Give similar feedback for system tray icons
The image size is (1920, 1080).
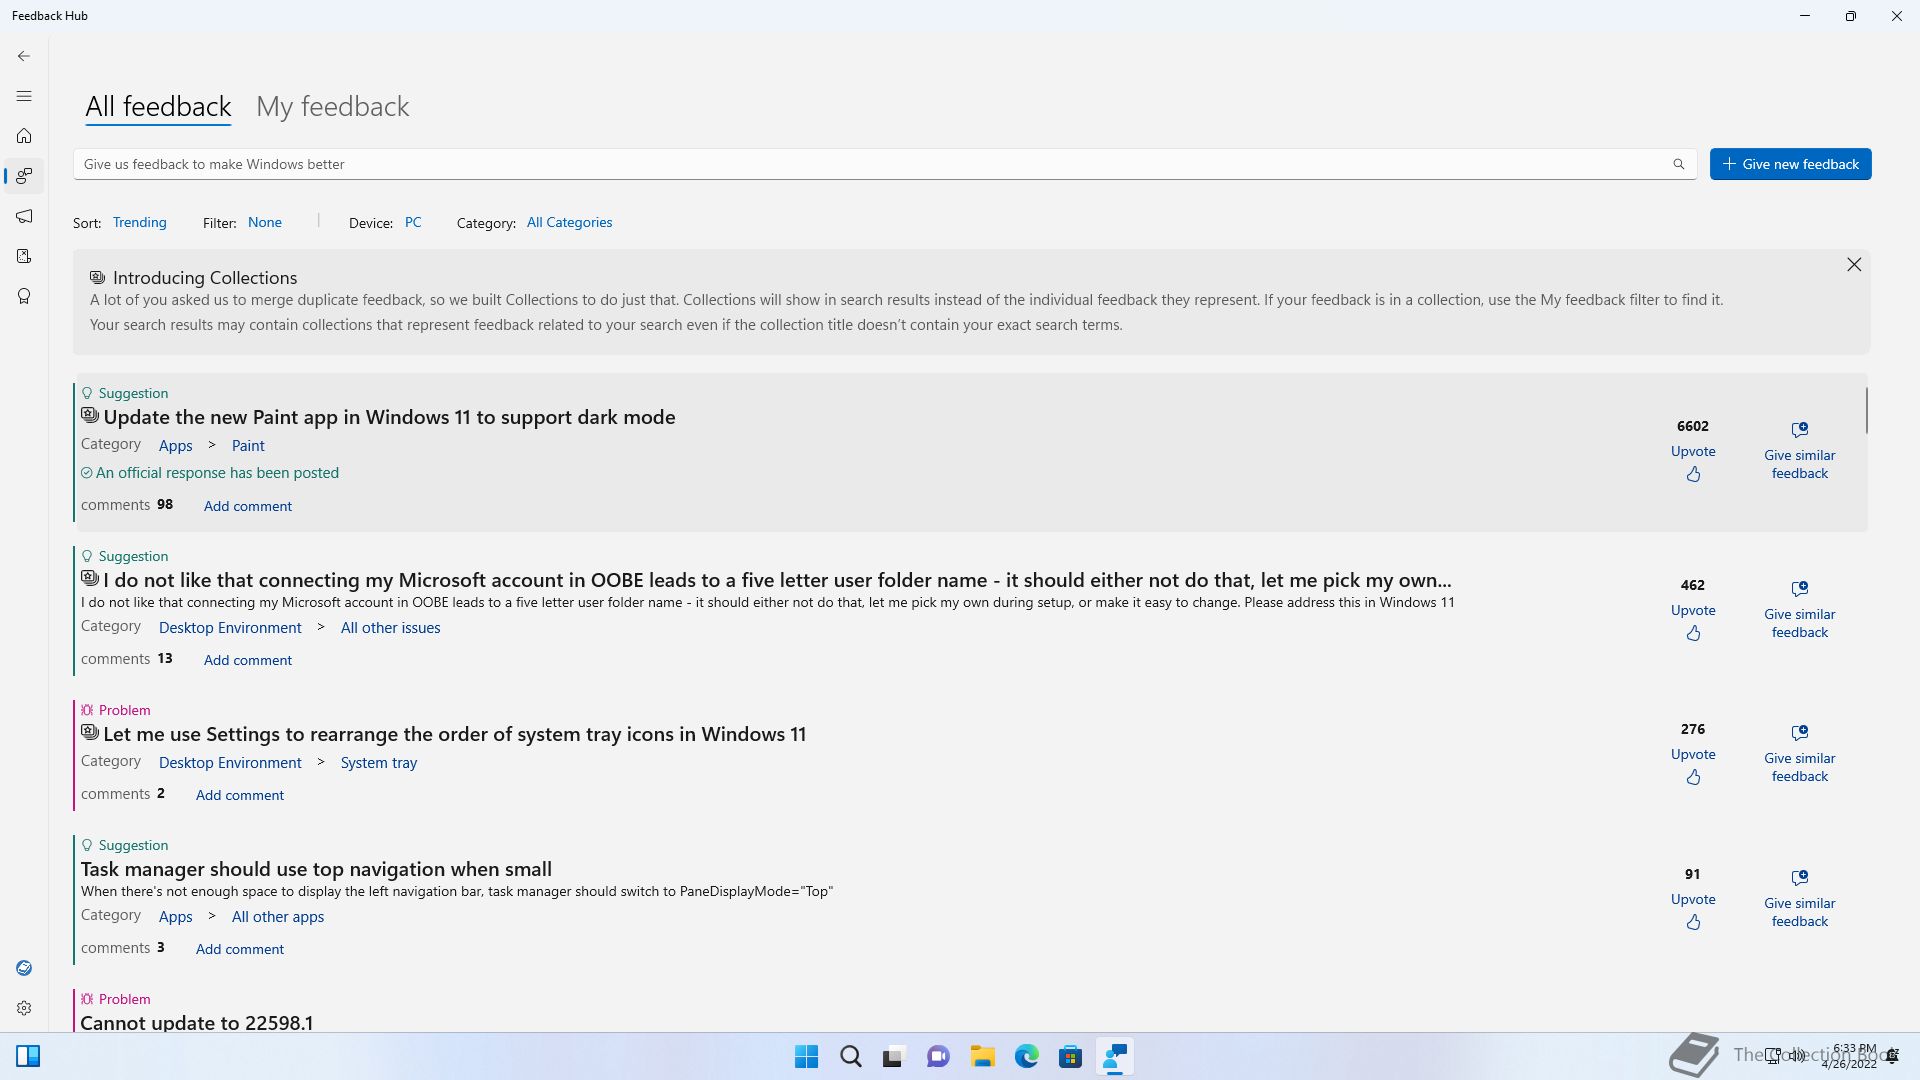[1799, 754]
